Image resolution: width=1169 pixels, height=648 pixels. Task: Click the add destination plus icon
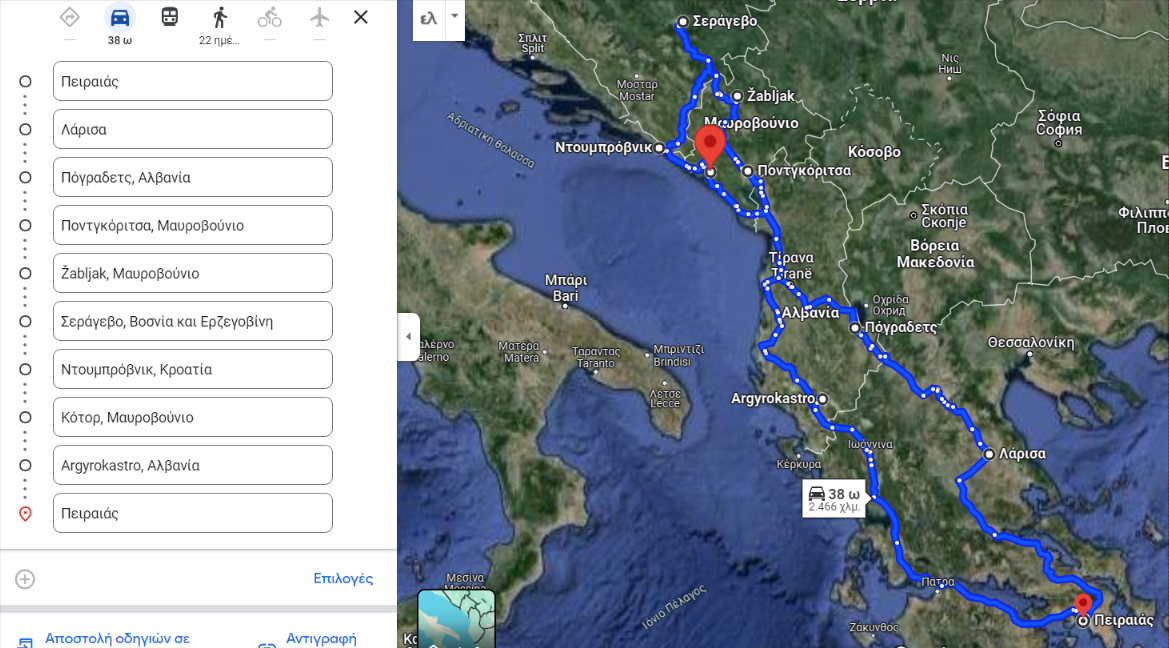click(25, 579)
